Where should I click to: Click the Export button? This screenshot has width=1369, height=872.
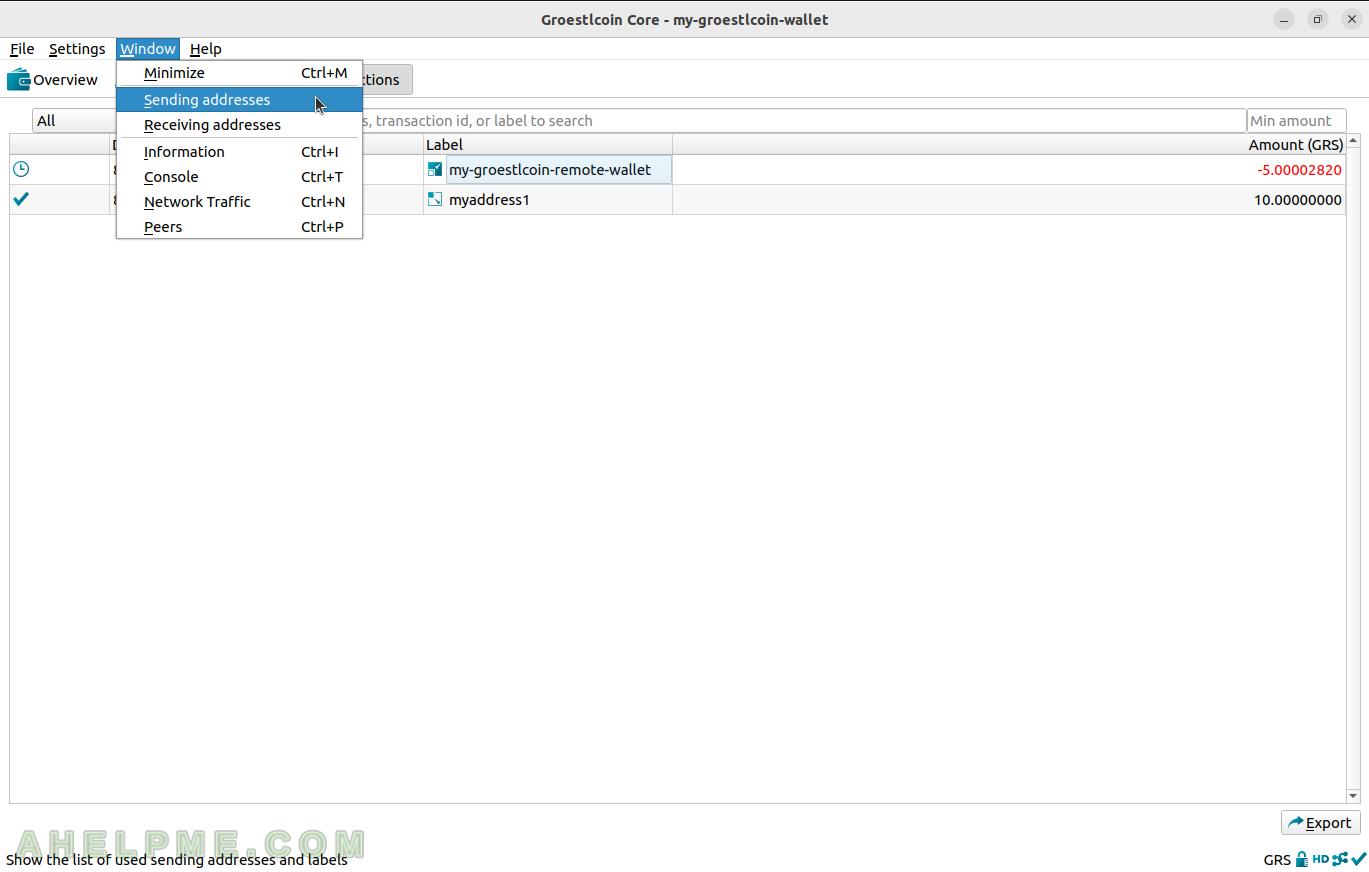pos(1320,823)
